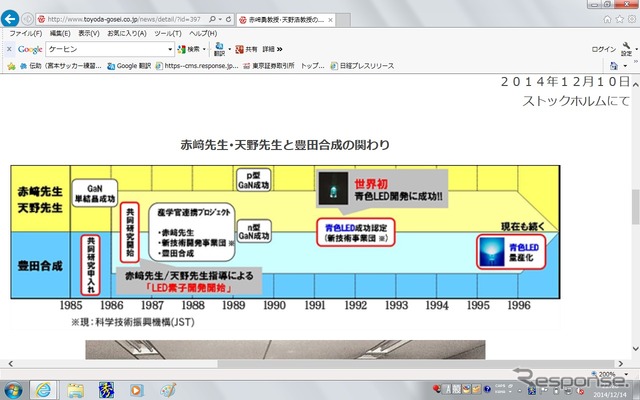Click the greyed-out forward navigation button
Viewport: 640px width, 400px height.
click(27, 19)
